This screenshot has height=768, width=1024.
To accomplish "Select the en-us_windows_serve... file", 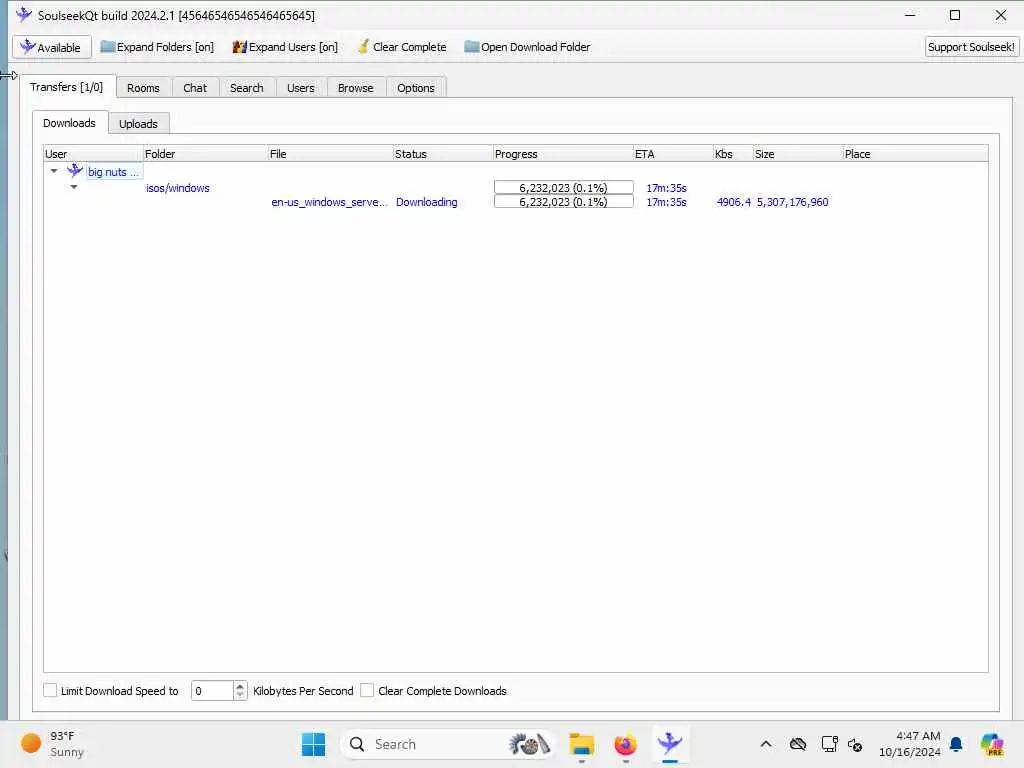I will tap(329, 202).
